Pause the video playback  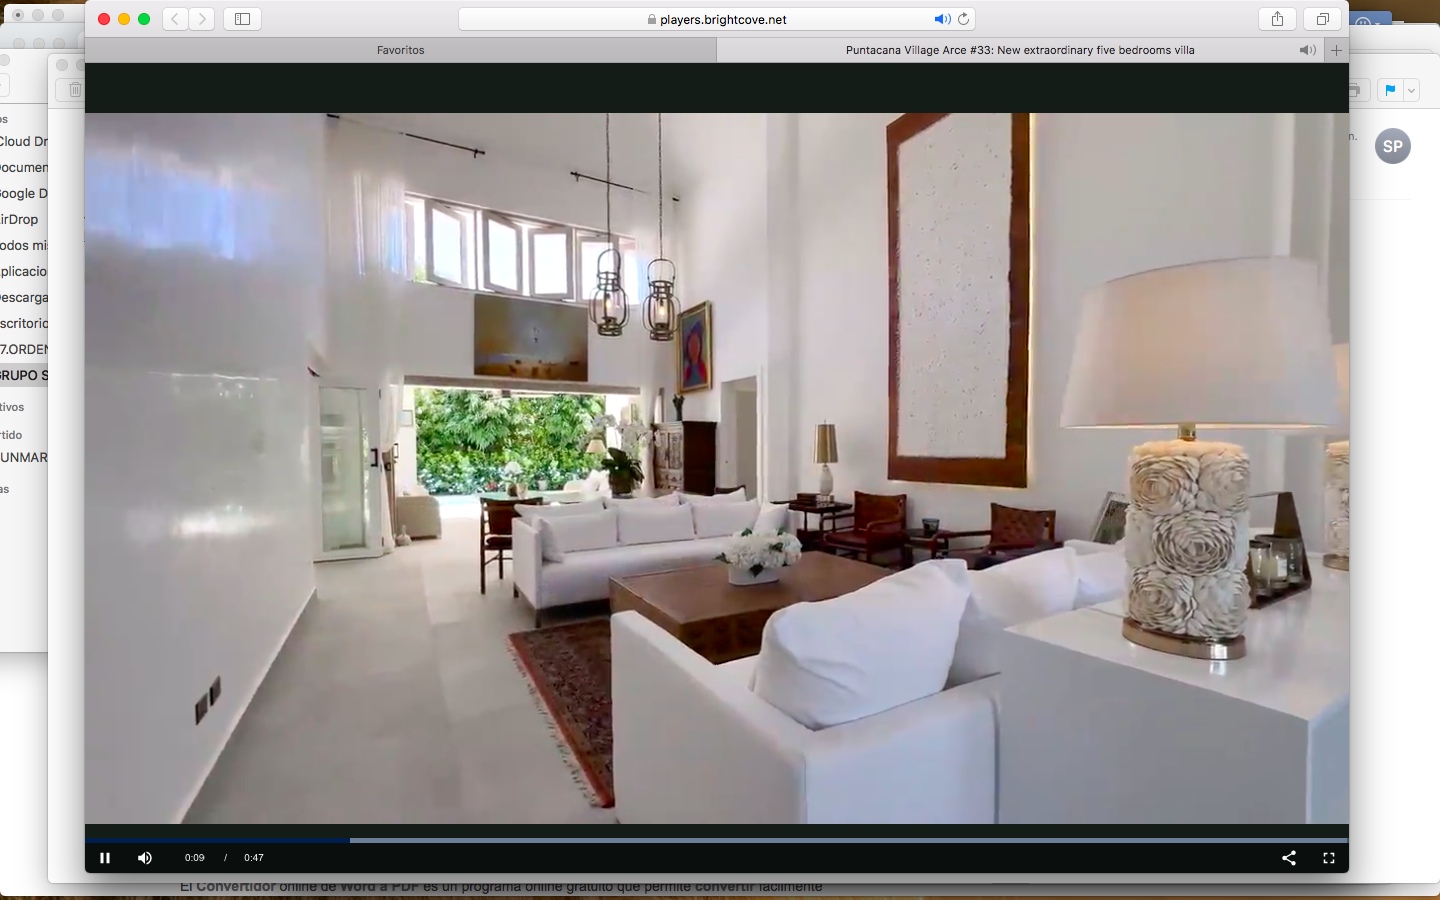[105, 858]
